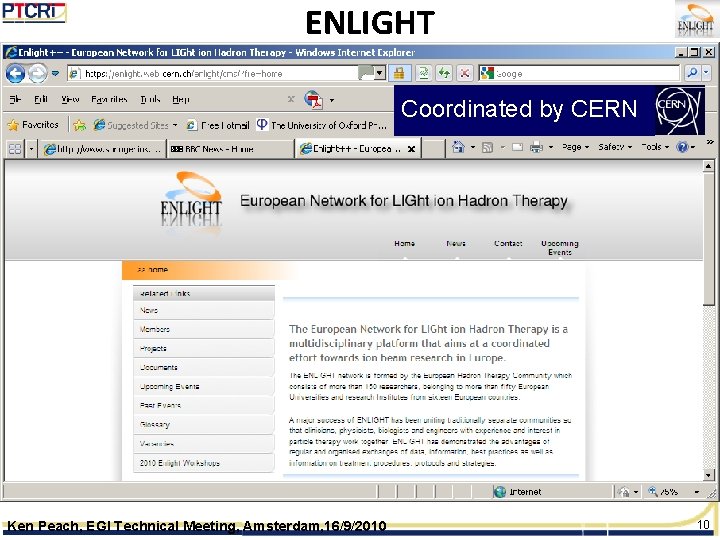The width and height of the screenshot is (720, 540).
Task: Open the Safety command dropdown
Action: click(615, 147)
